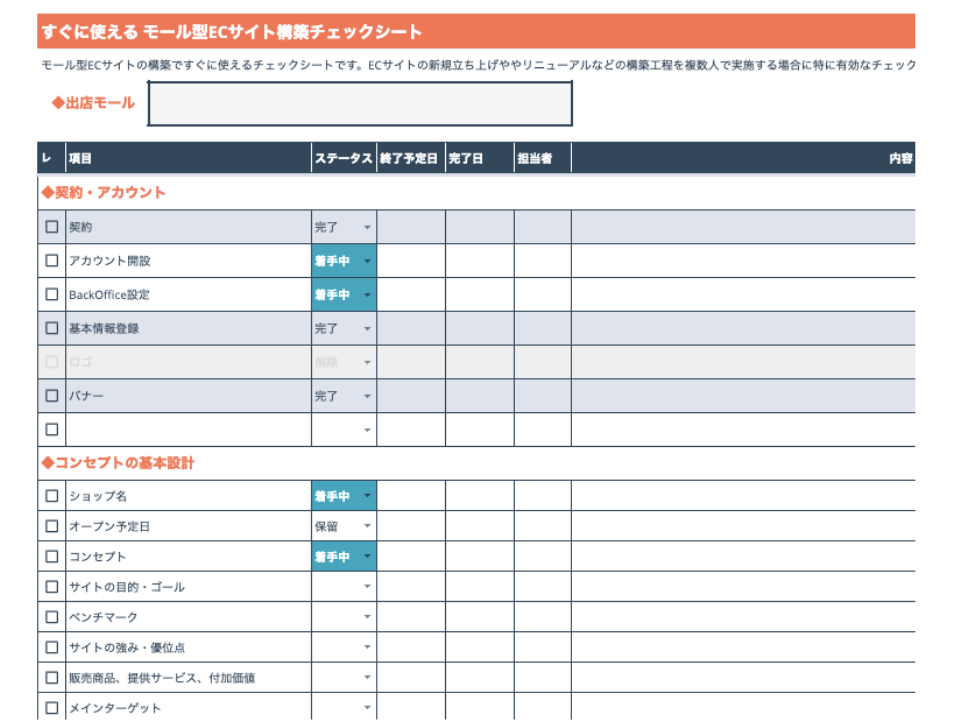Image resolution: width=960 pixels, height=720 pixels.
Task: Tick the ベンチマーク checkbox
Action: [52, 617]
